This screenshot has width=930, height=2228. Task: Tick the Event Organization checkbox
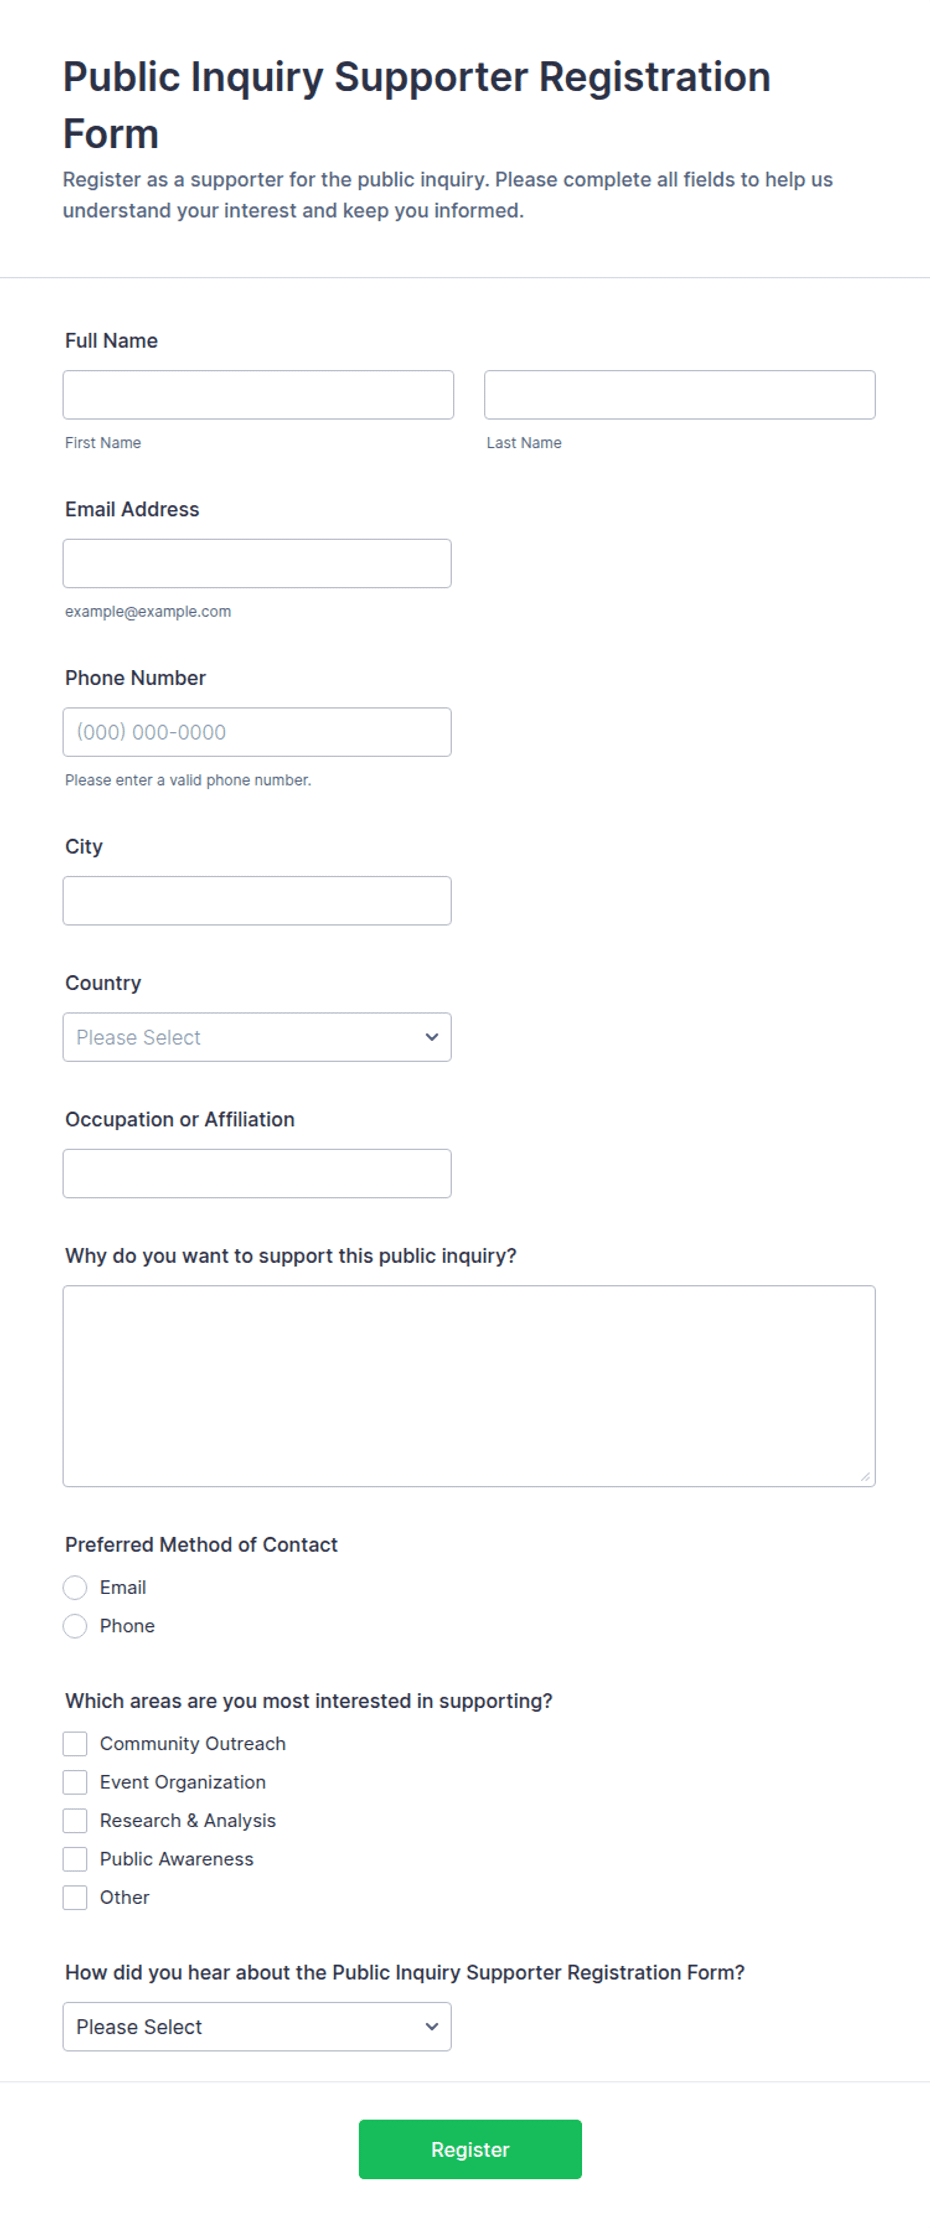tap(75, 1783)
